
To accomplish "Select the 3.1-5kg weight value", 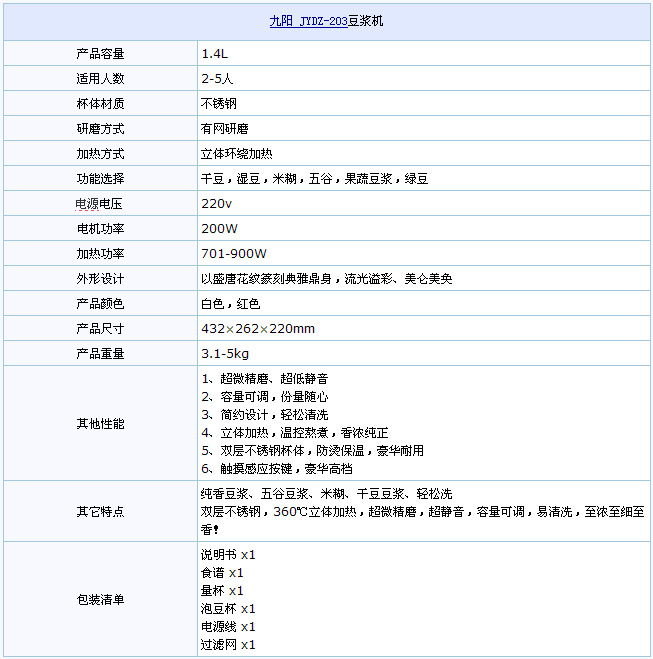I will 225,354.
